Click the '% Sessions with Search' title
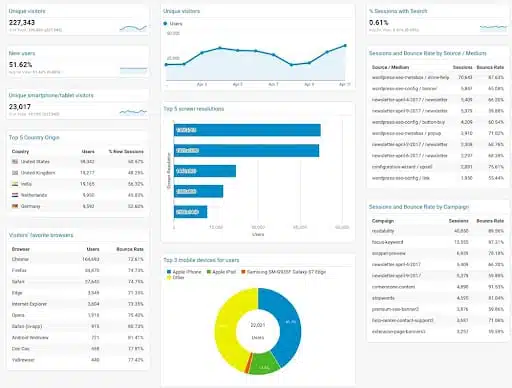Viewport: 512px width, 388px height. pos(398,11)
